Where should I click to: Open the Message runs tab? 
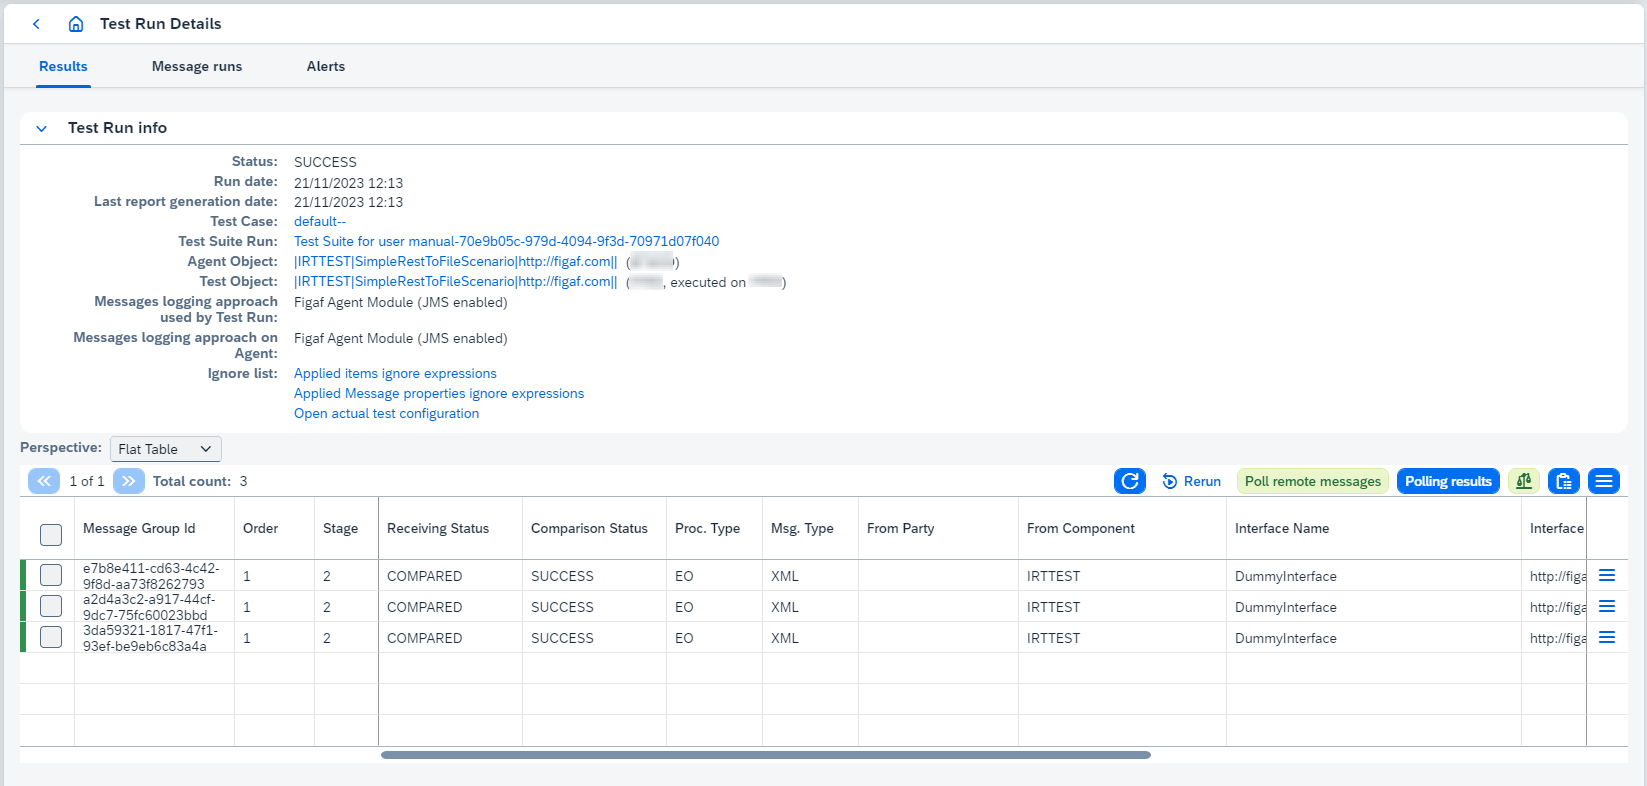point(197,66)
